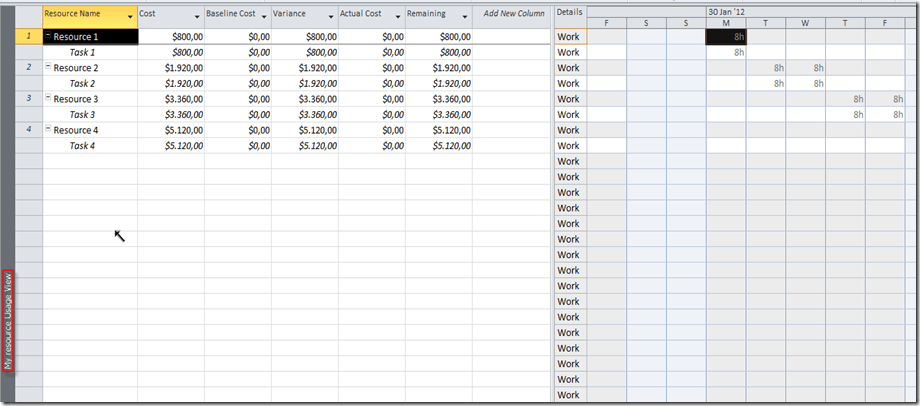Collapse the Resource 4 minus box
Image resolution: width=920 pixels, height=406 pixels.
pyautogui.click(x=48, y=130)
